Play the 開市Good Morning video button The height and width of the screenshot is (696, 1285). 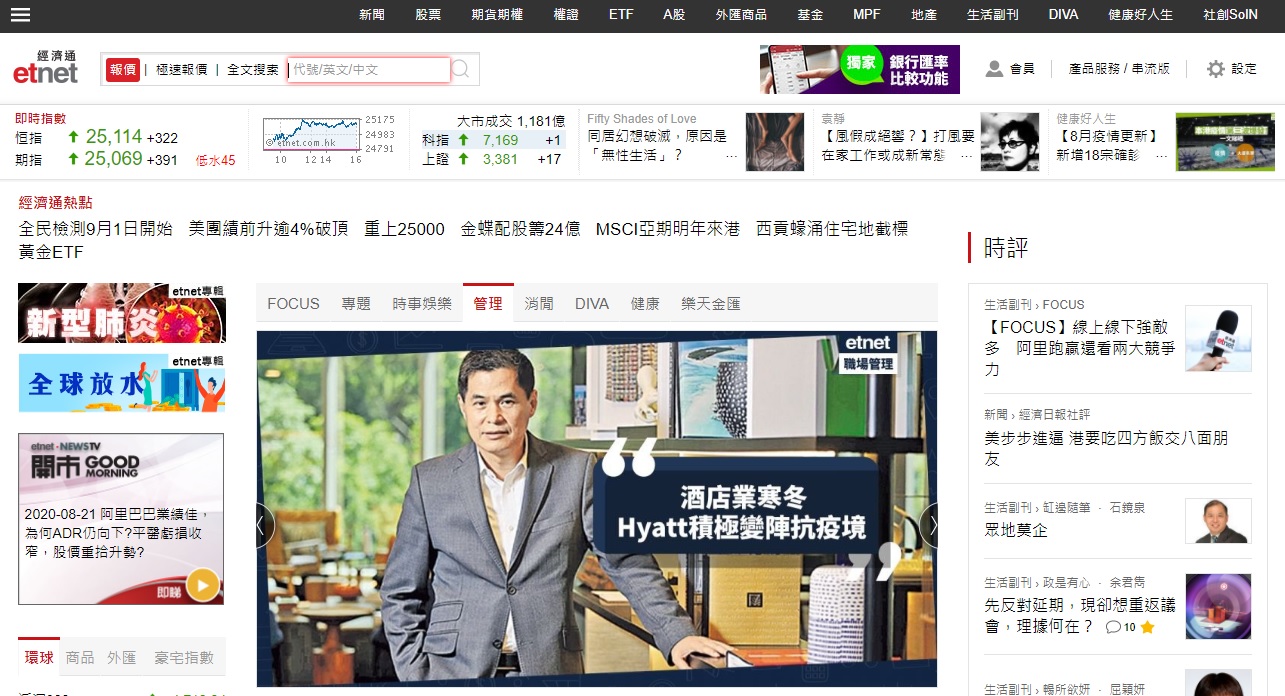click(x=202, y=585)
